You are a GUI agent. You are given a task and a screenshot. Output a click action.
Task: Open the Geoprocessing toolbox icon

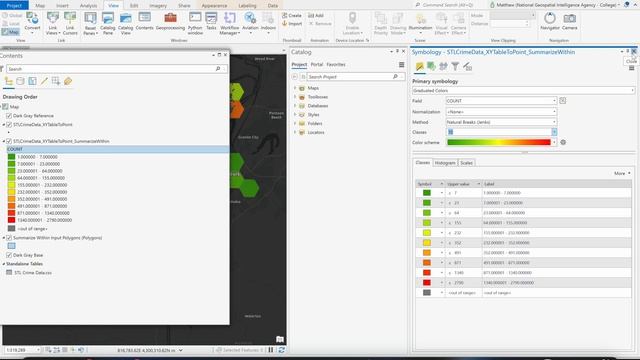[x=170, y=21]
